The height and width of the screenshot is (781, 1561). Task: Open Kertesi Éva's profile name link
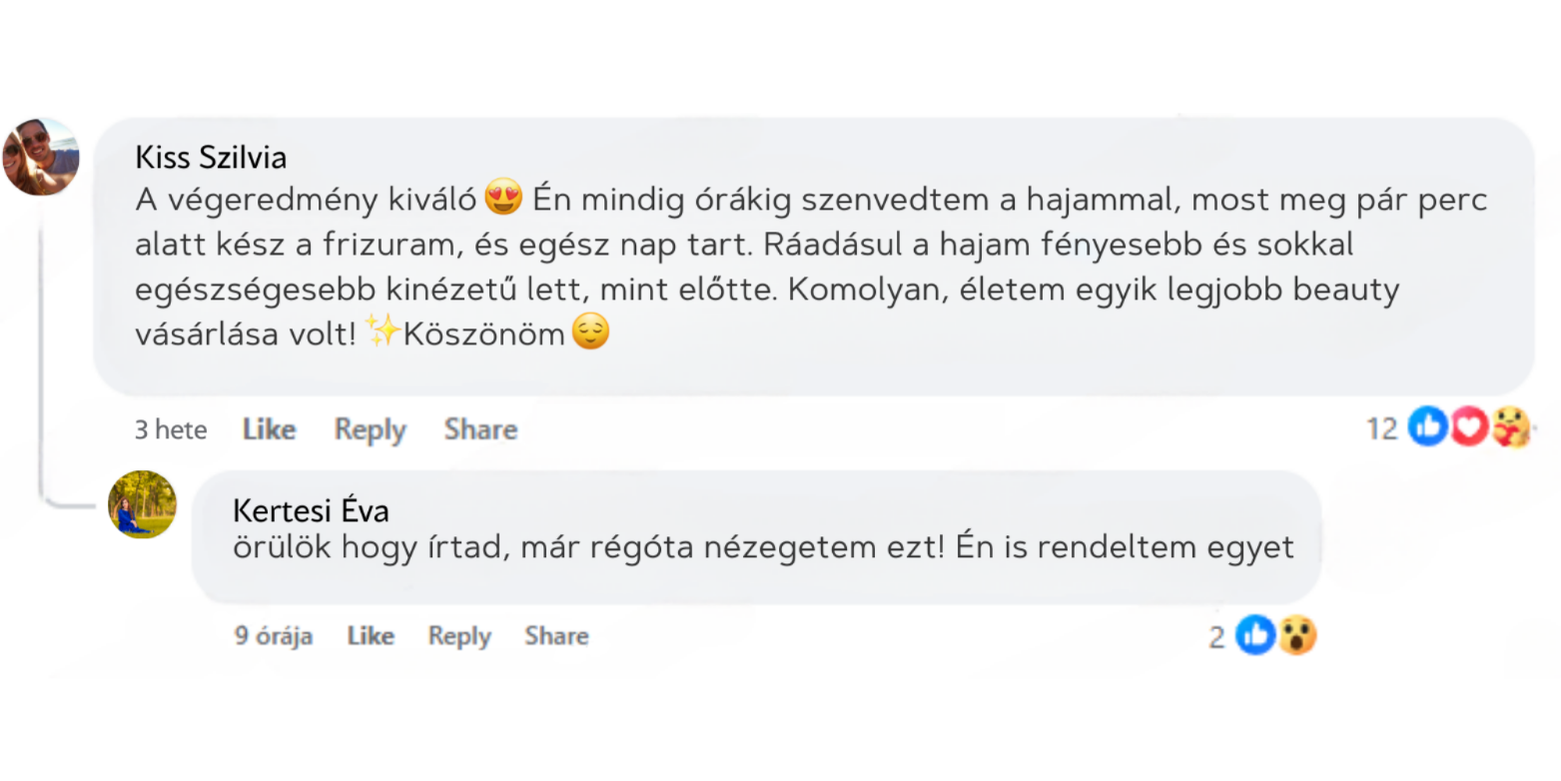pos(310,510)
